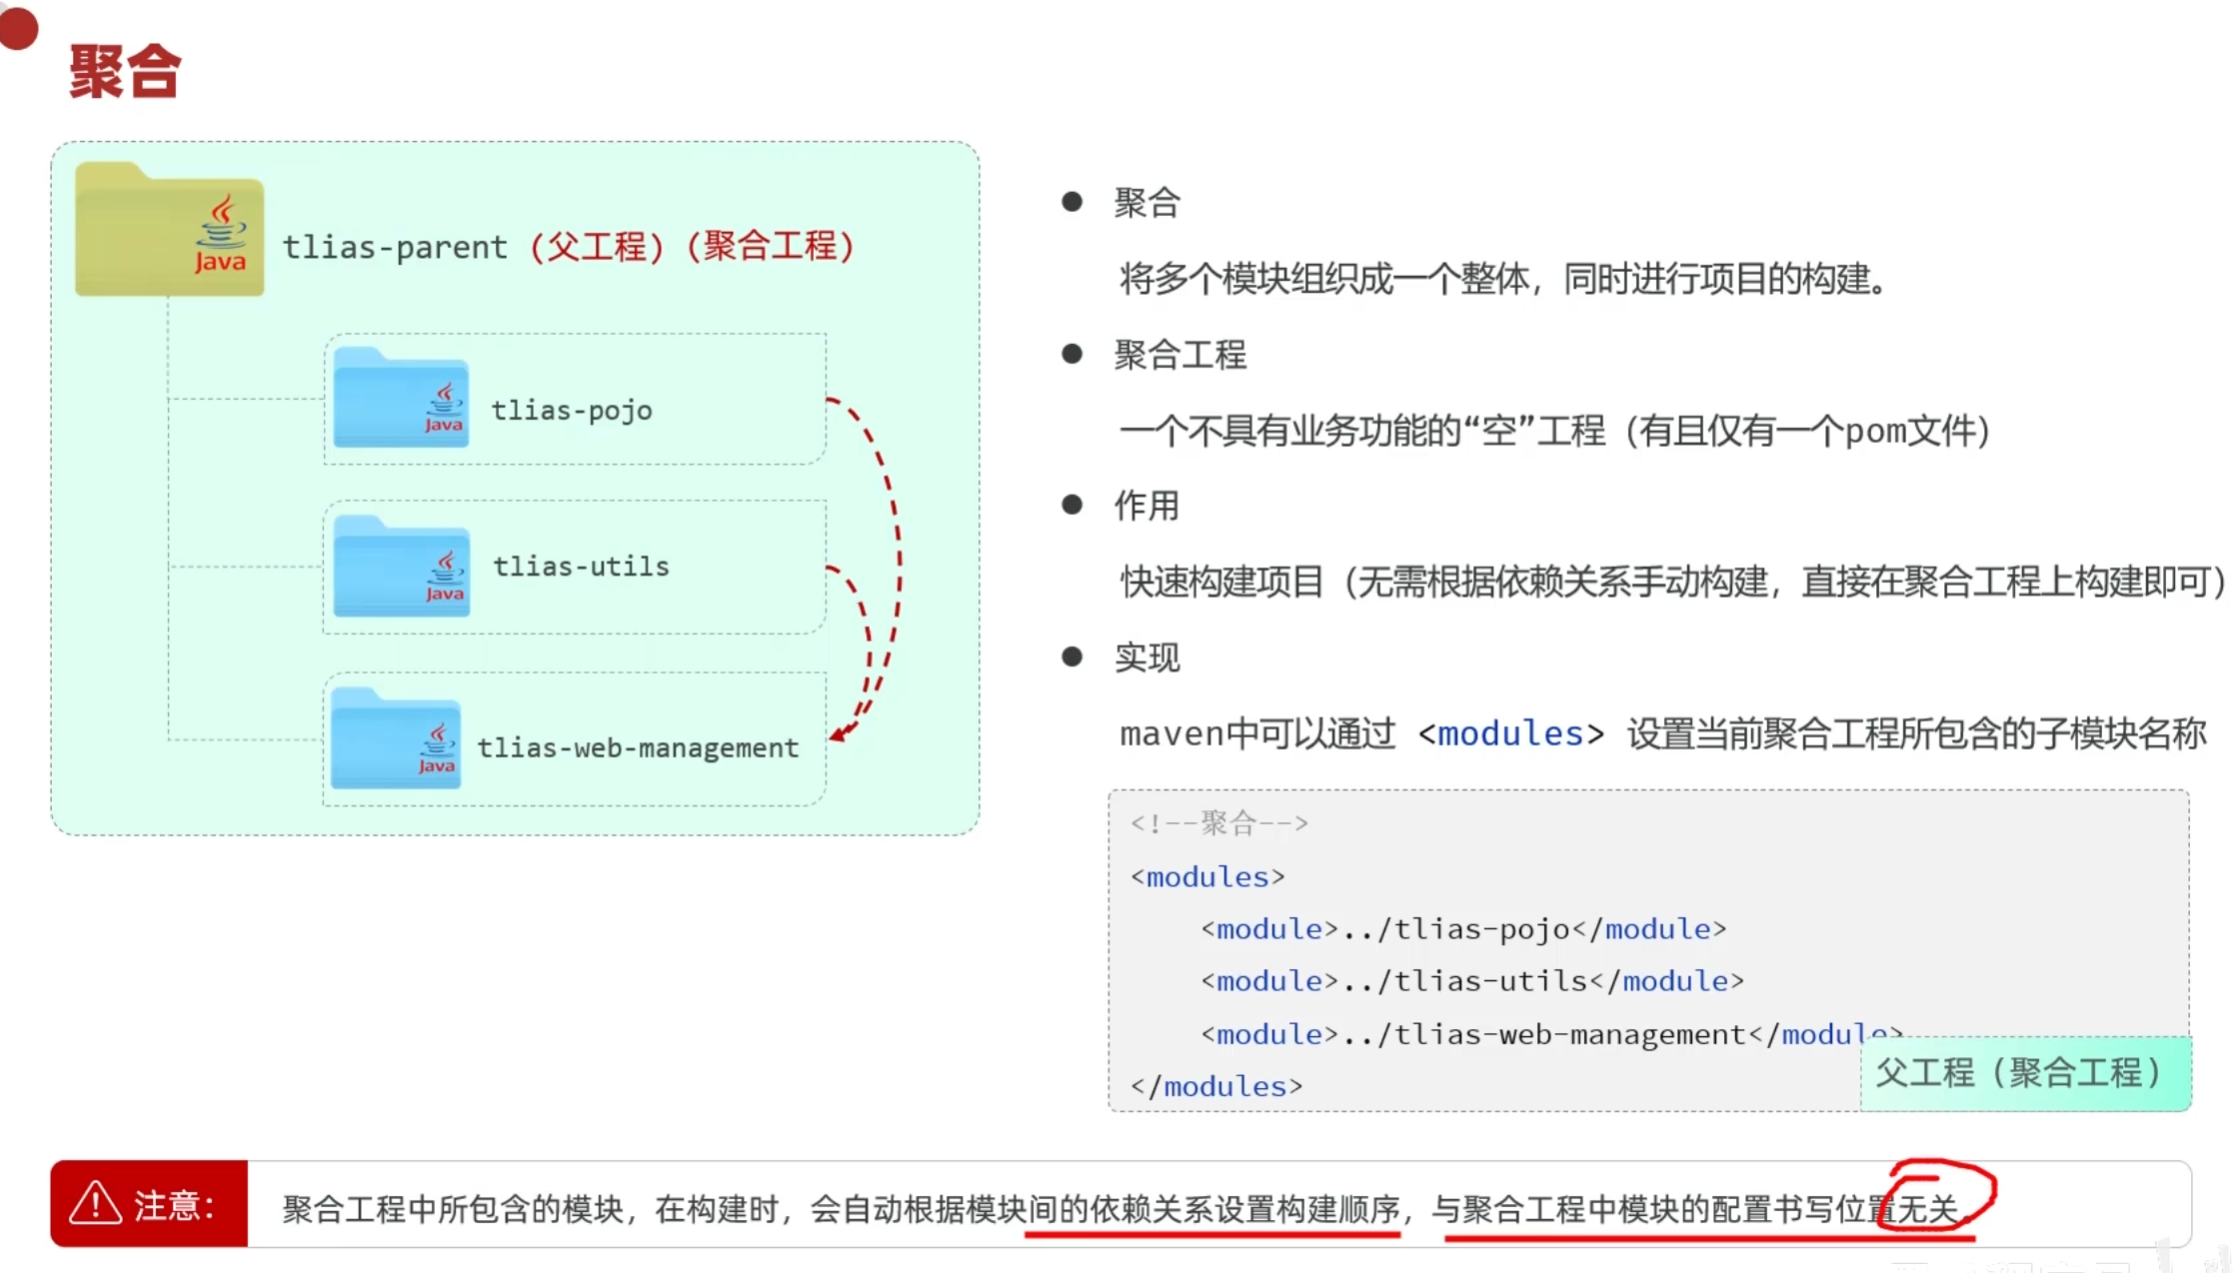Click the bullet point before 聚合工程
Image resolution: width=2235 pixels, height=1273 pixels.
1072,354
